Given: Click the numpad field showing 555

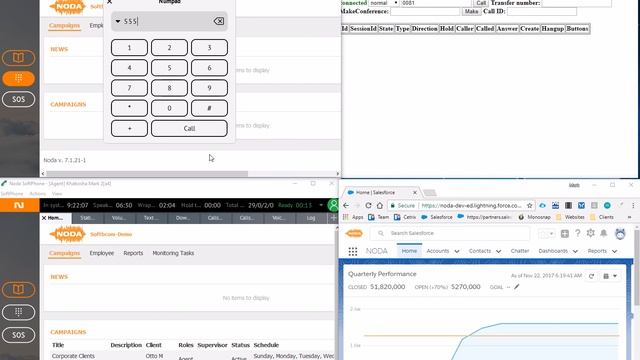Looking at the screenshot, I should [169, 21].
